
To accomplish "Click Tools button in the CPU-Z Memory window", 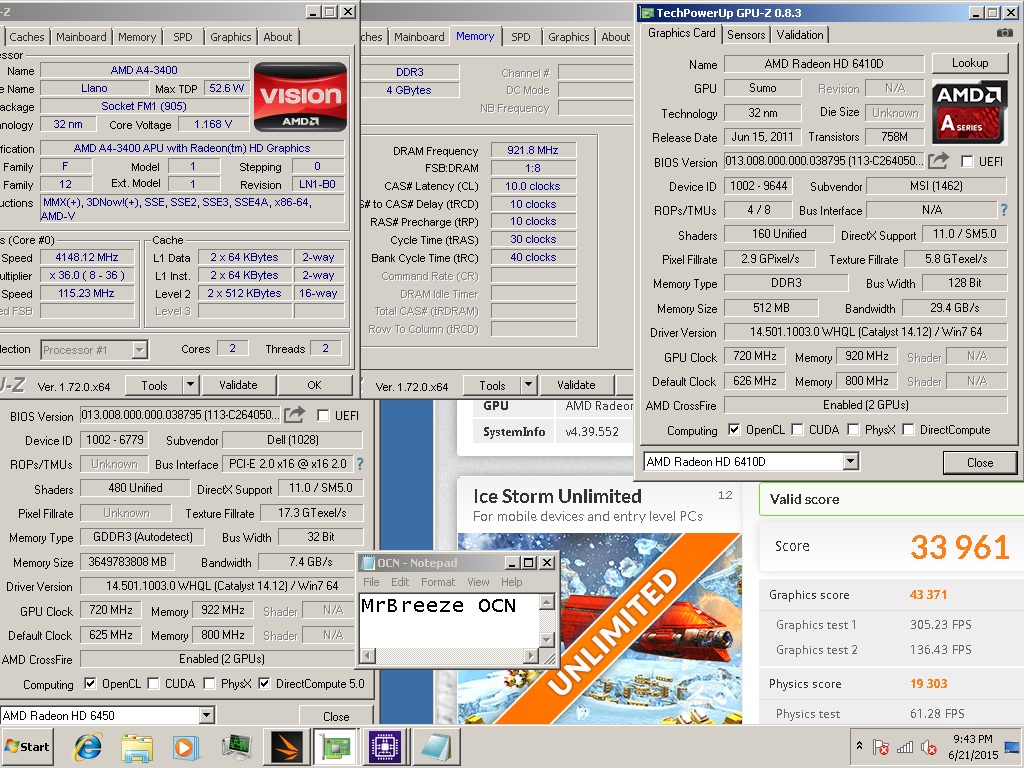I will 492,385.
